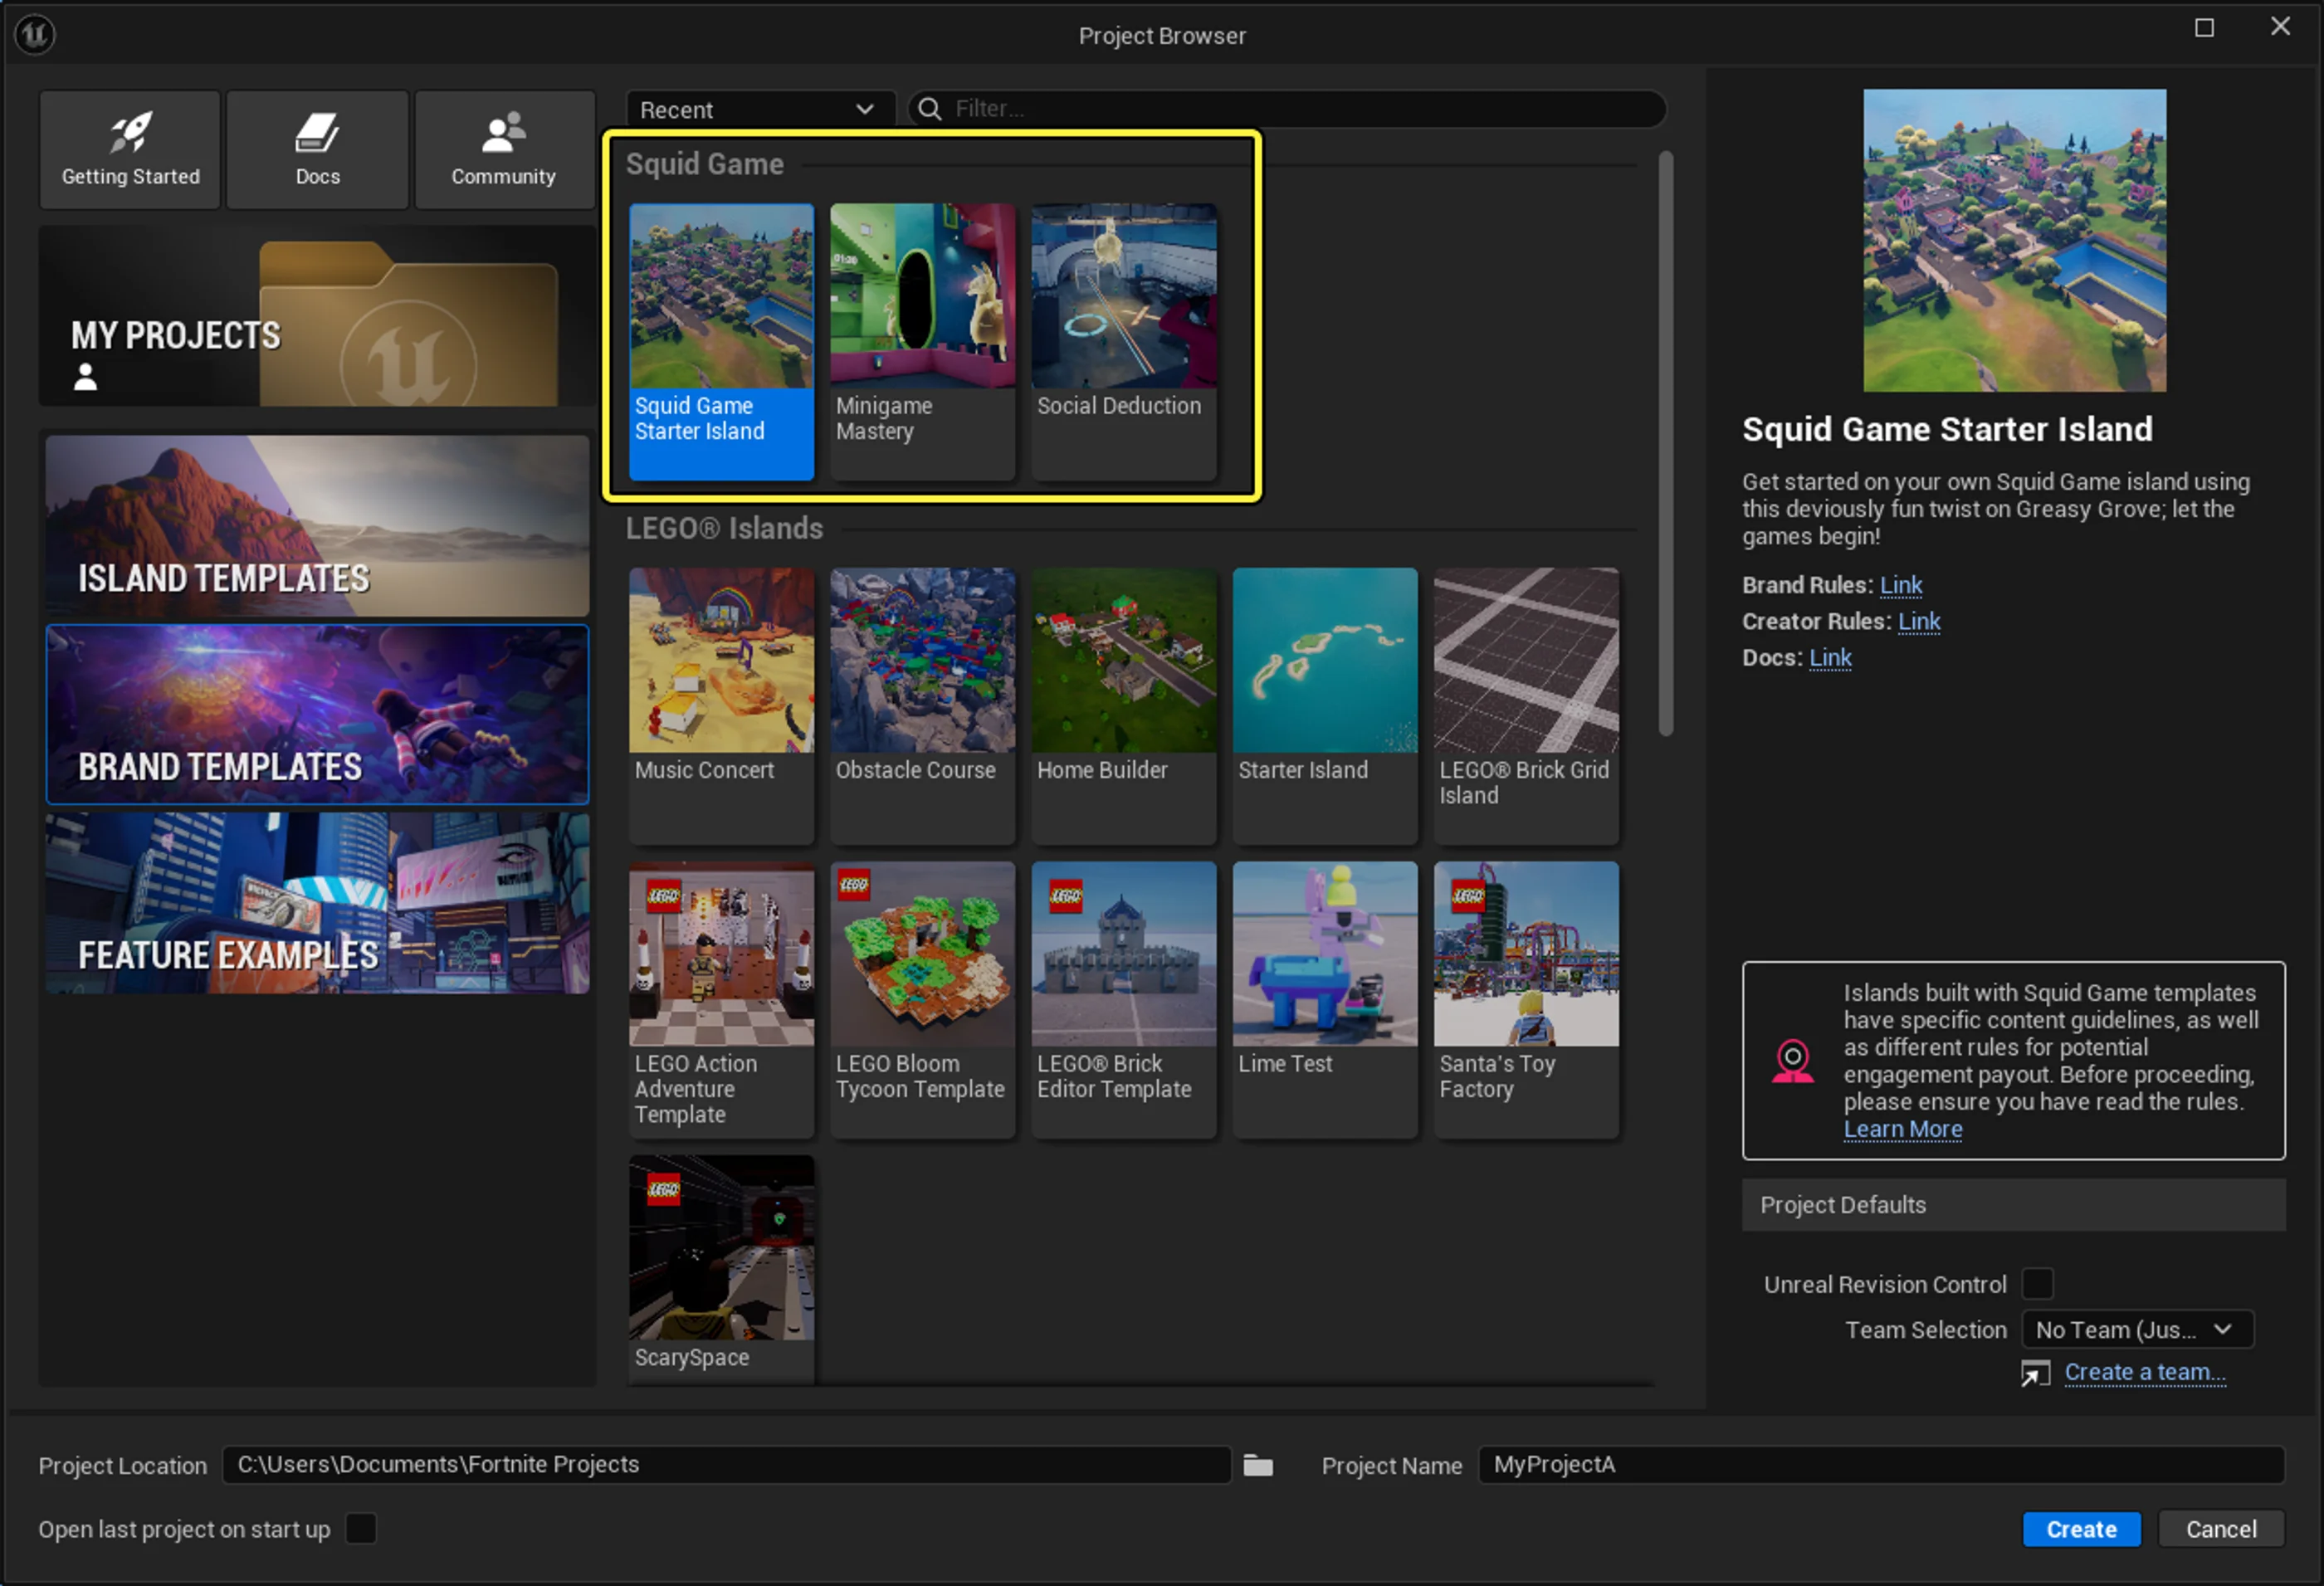This screenshot has width=2324, height=1586.
Task: Click the Project Name input field
Action: tap(1881, 1465)
